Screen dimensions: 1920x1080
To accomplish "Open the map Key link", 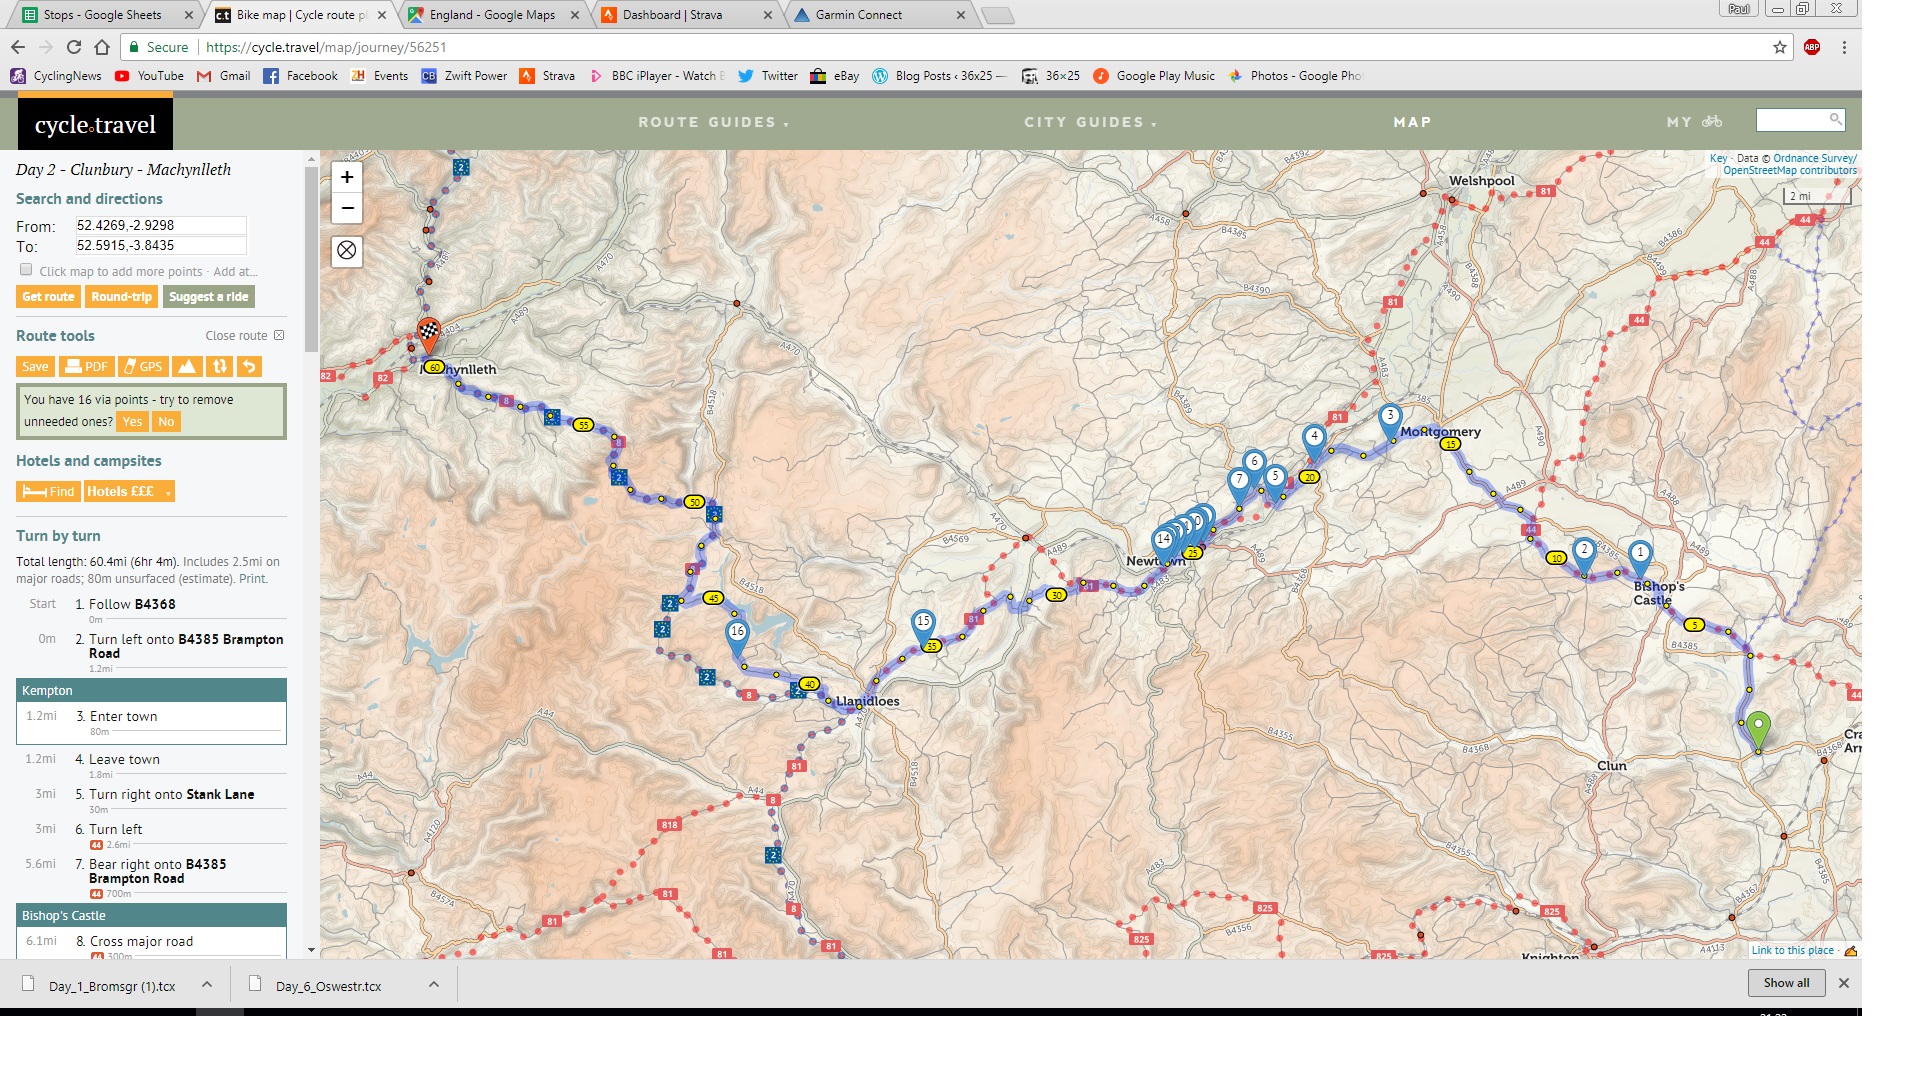I will tap(1718, 158).
